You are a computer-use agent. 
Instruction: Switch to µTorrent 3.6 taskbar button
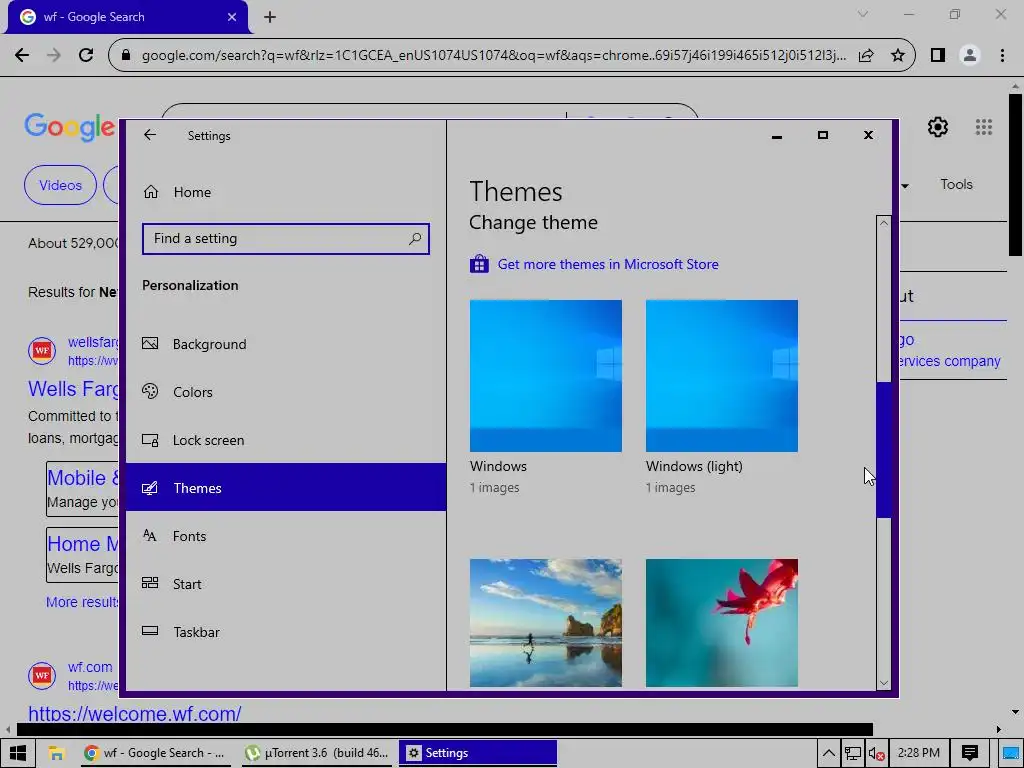coord(317,753)
